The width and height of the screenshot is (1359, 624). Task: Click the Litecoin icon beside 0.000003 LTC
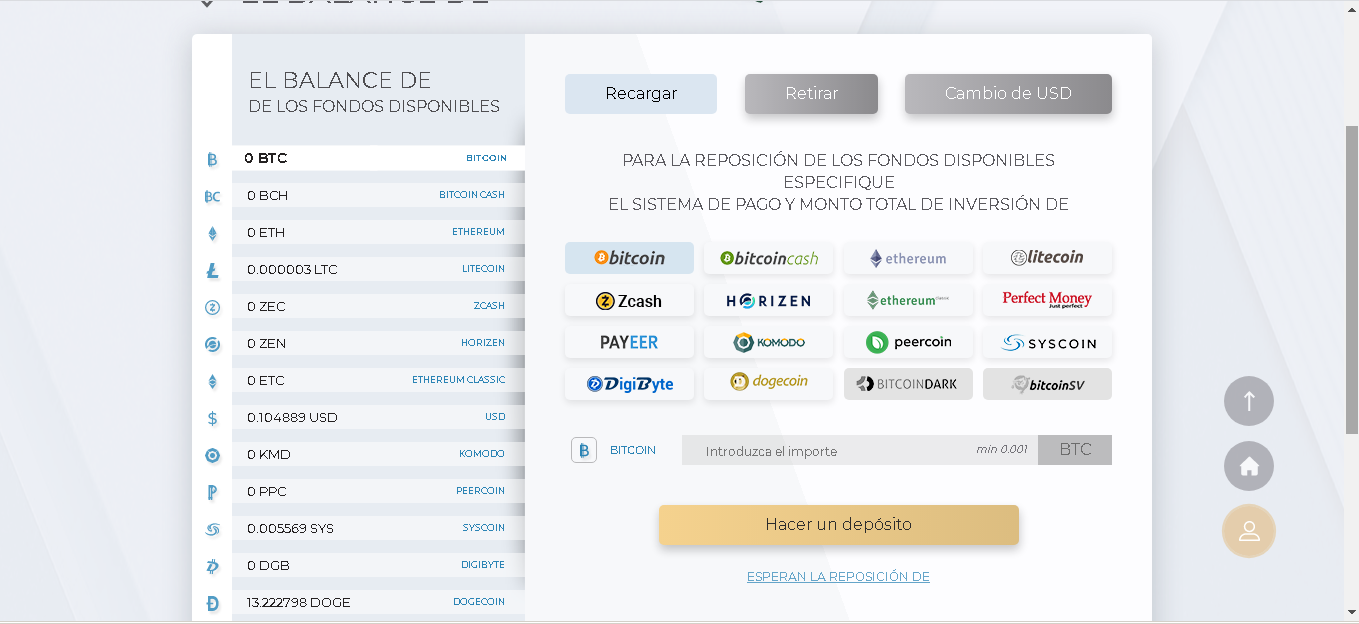(x=212, y=270)
